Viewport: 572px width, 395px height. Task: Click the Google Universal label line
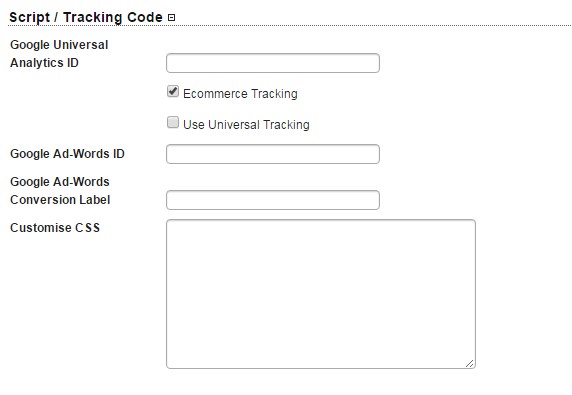tap(59, 45)
